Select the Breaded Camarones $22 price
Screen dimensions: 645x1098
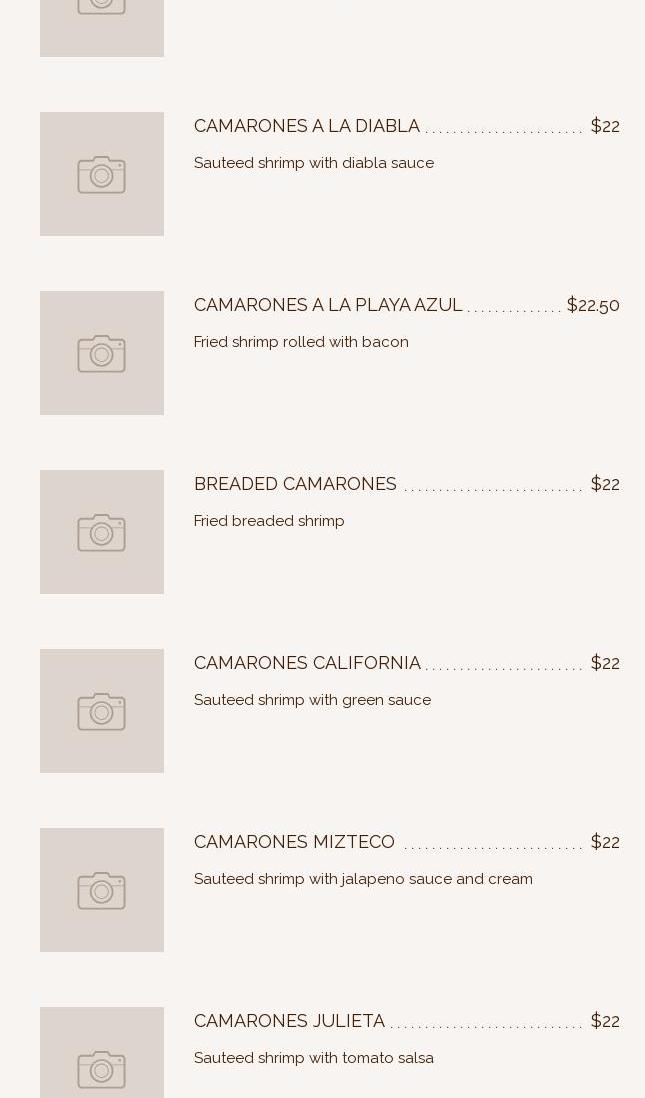click(605, 484)
